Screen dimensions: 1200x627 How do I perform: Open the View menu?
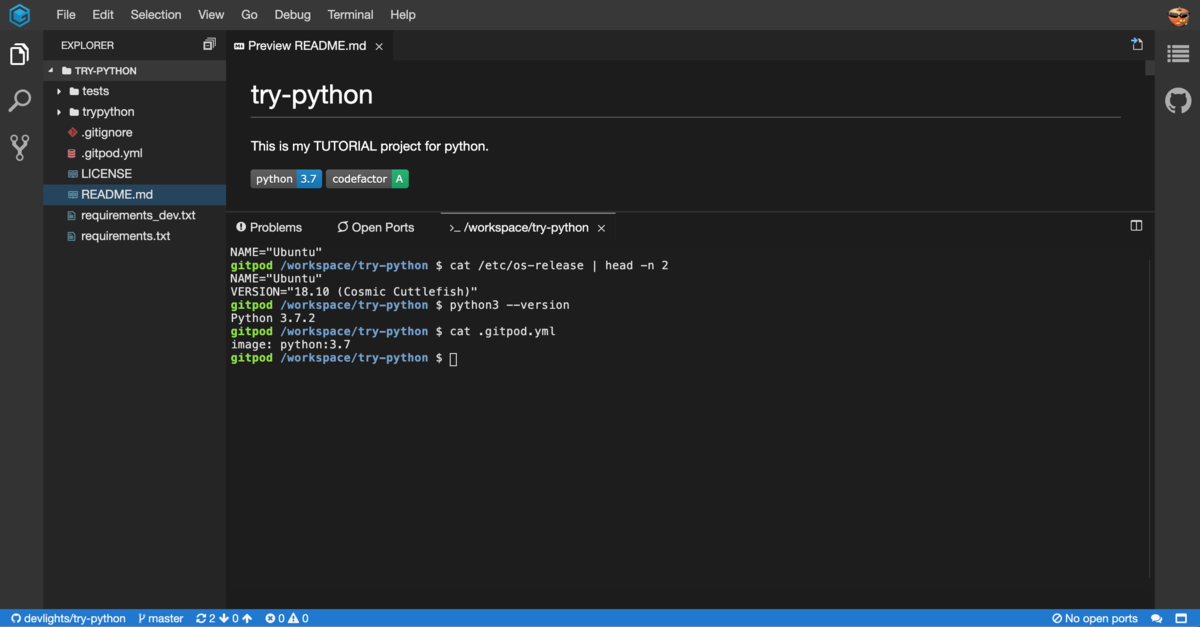(x=211, y=15)
